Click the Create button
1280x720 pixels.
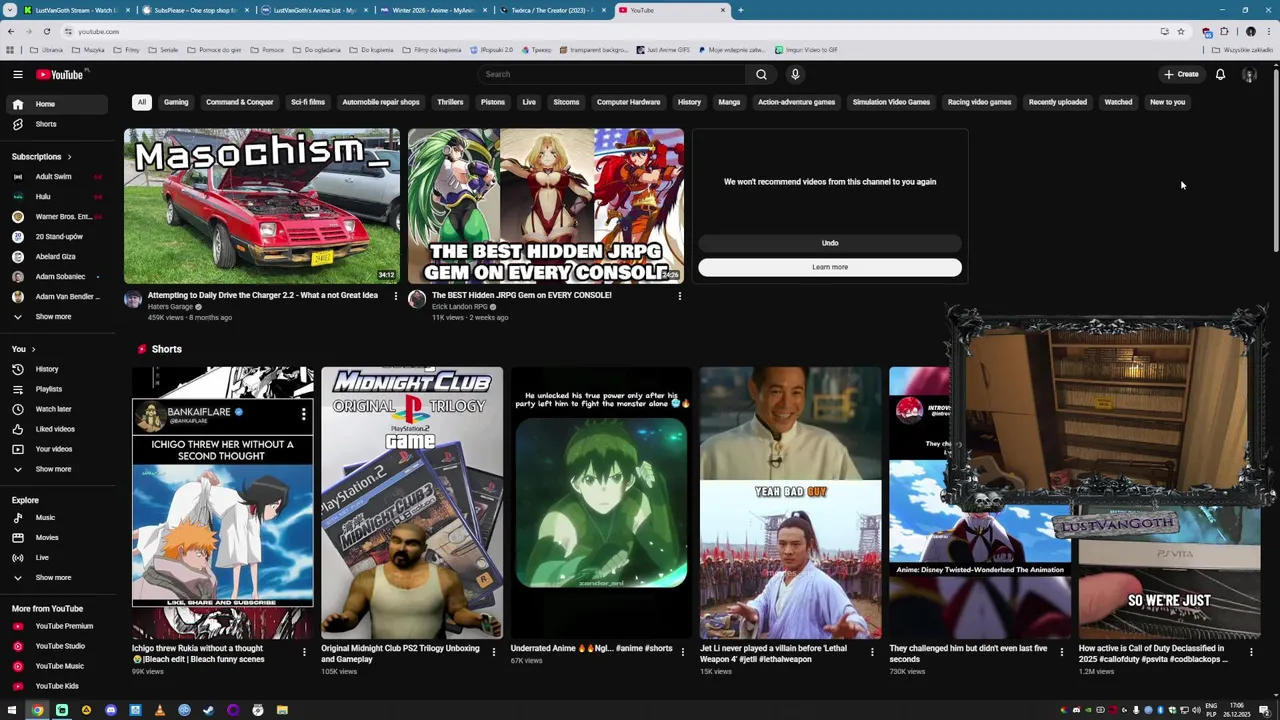[x=1181, y=74]
